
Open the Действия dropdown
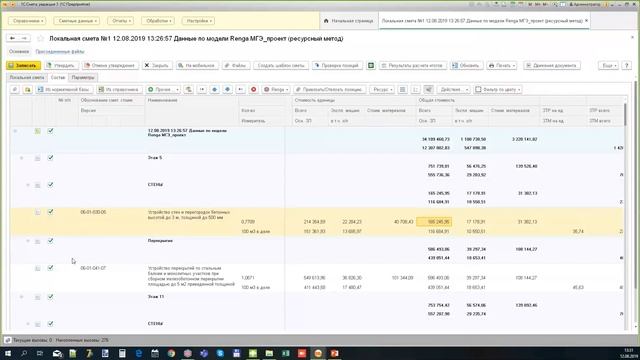point(453,89)
